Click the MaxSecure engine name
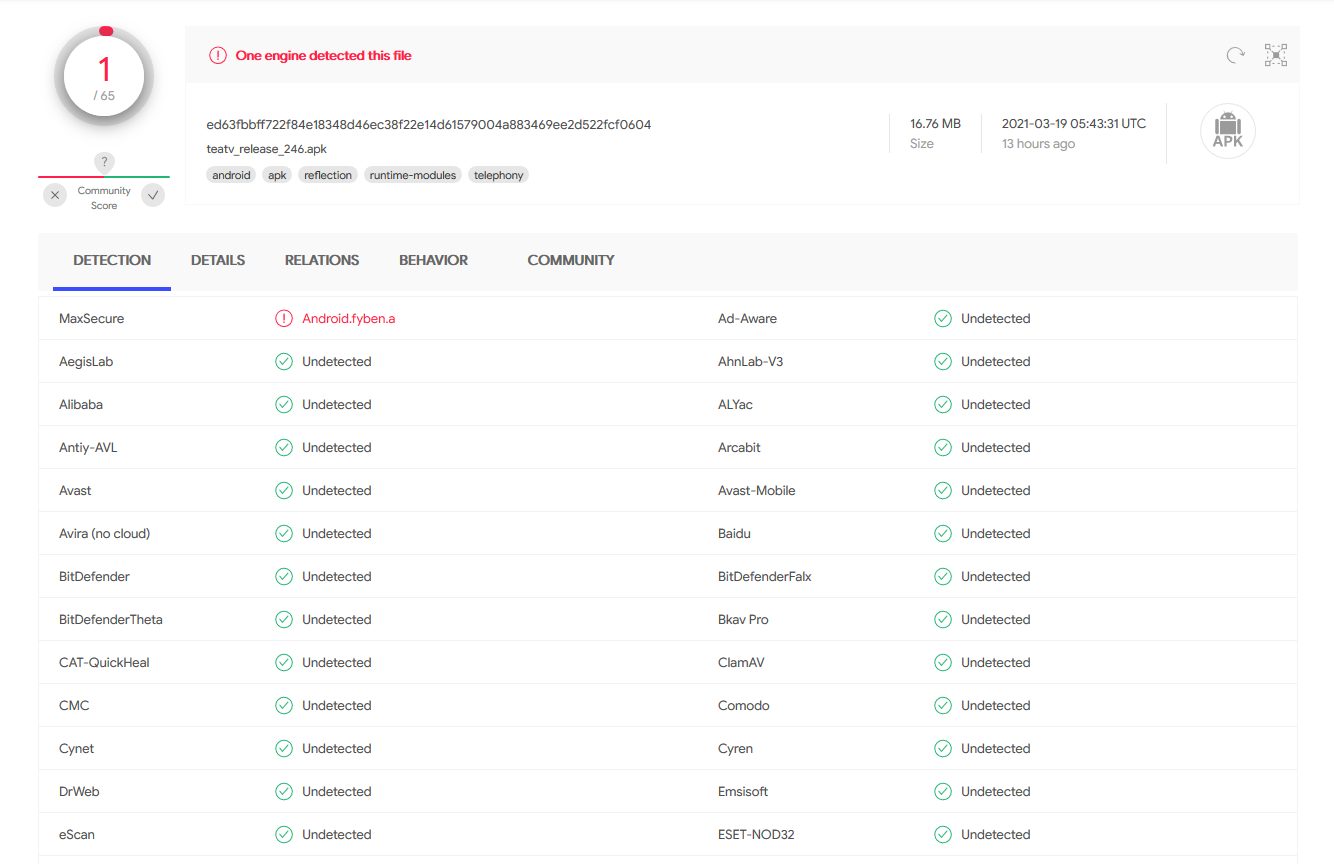 (x=92, y=319)
